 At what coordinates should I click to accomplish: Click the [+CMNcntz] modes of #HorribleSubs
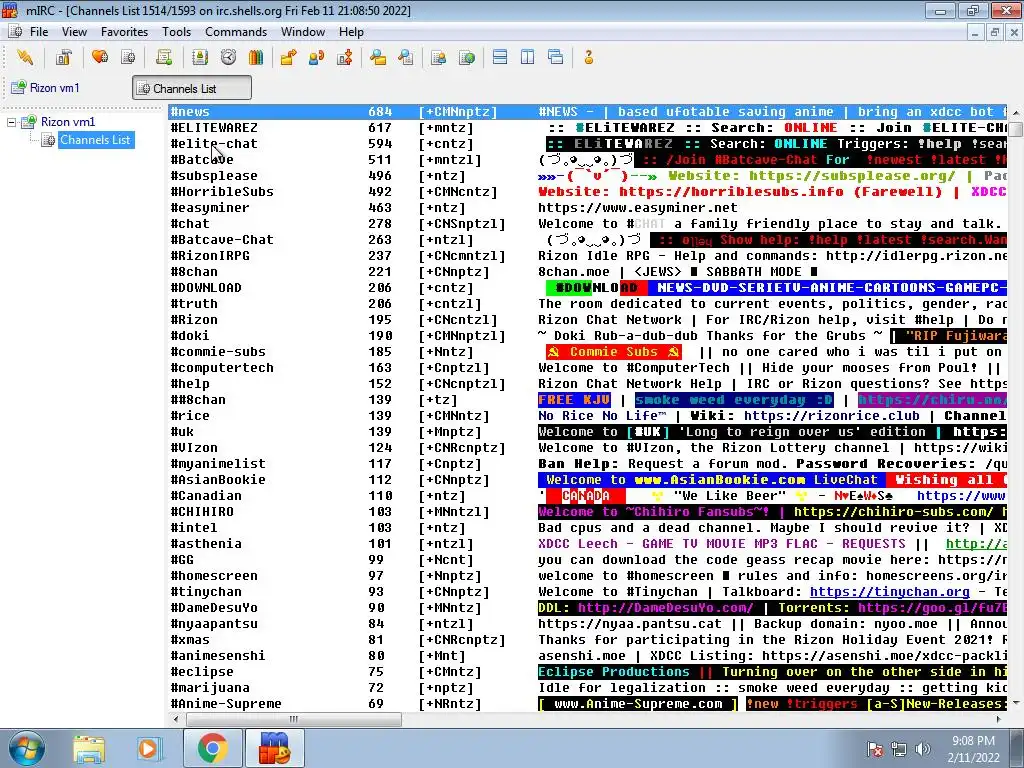coord(458,192)
